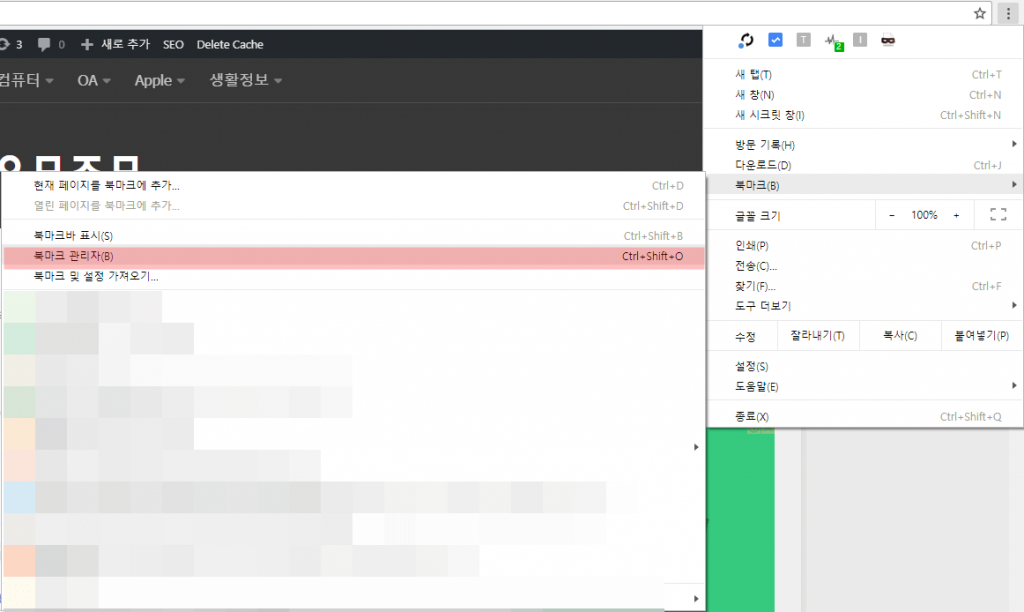This screenshot has width=1024, height=612.
Task: Click the glasses-style extension icon
Action: (x=889, y=40)
